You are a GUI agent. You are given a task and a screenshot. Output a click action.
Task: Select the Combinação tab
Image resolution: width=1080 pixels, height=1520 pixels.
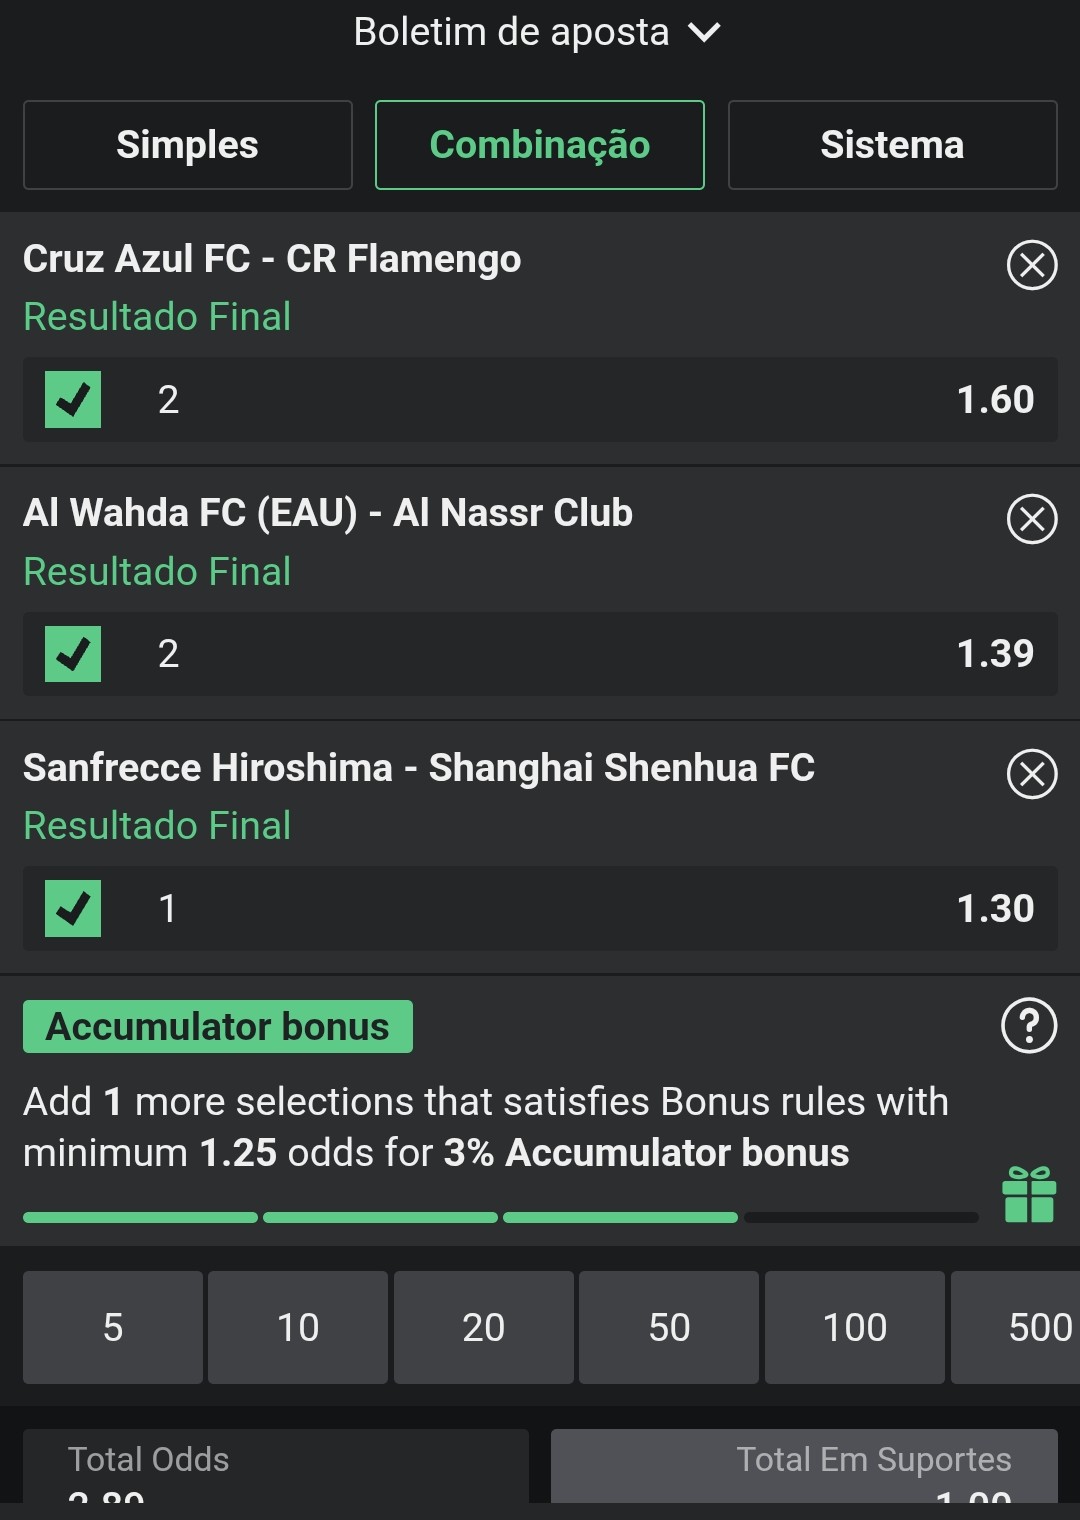[x=540, y=145]
